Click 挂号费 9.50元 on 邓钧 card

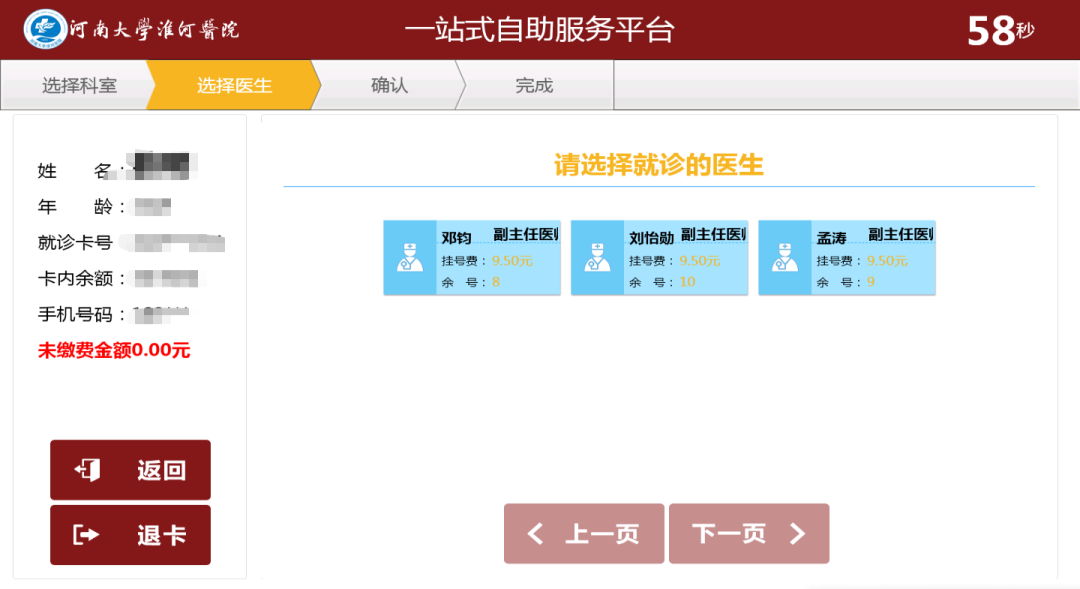pos(487,260)
